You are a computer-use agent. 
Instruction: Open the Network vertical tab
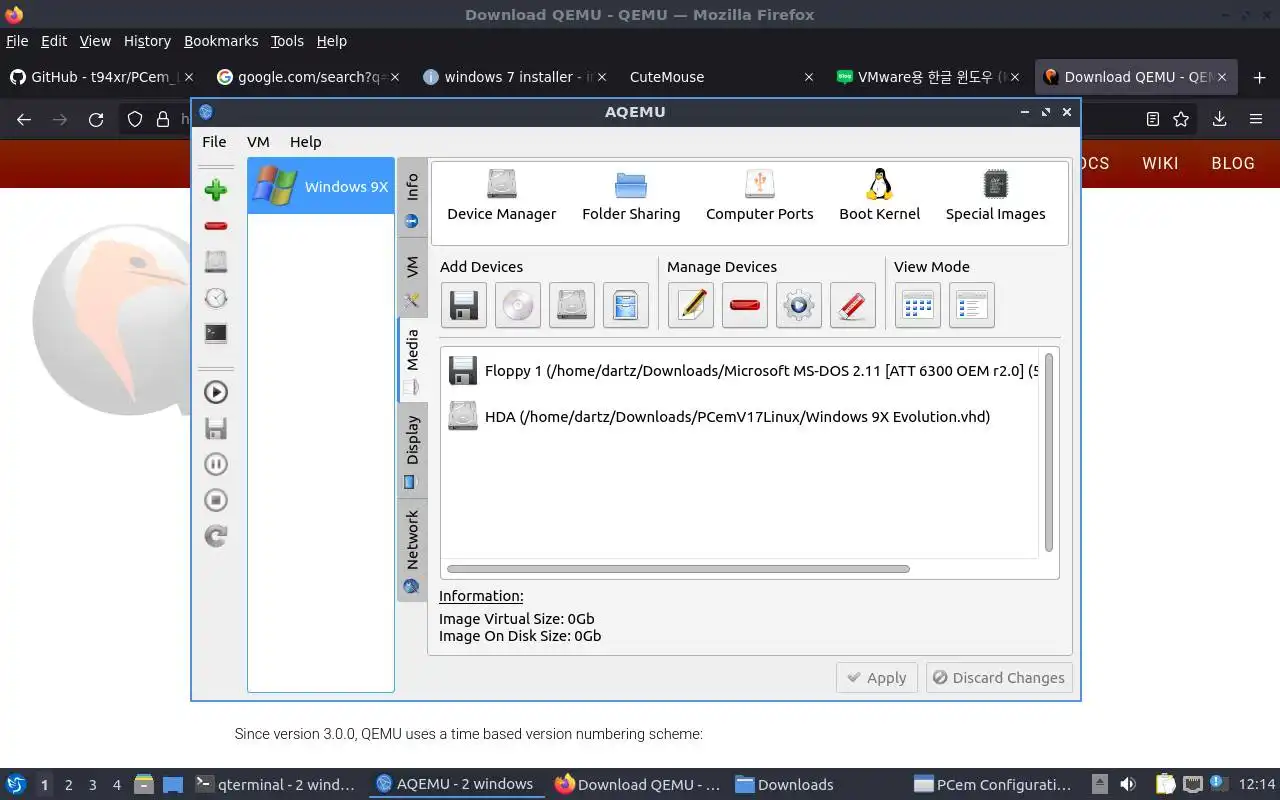(412, 550)
